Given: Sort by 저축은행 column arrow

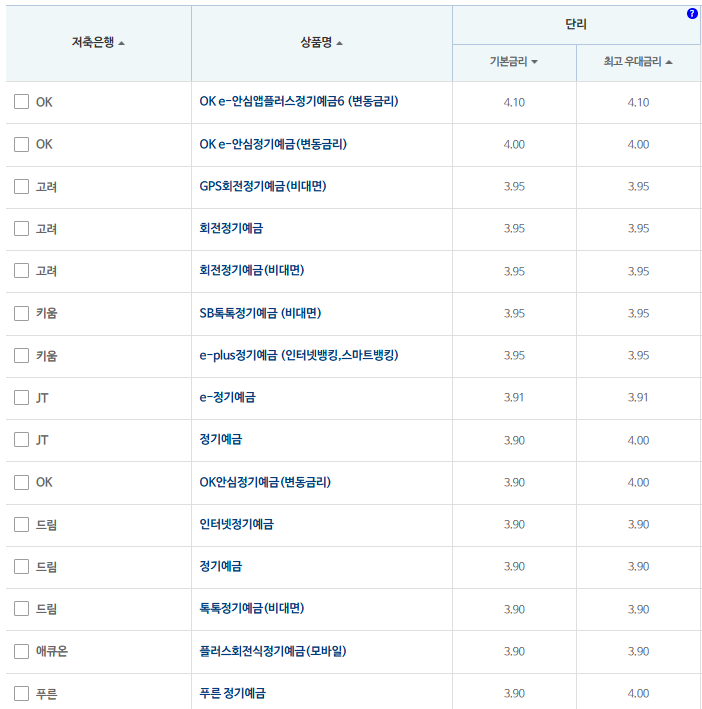Looking at the screenshot, I should pos(121,43).
